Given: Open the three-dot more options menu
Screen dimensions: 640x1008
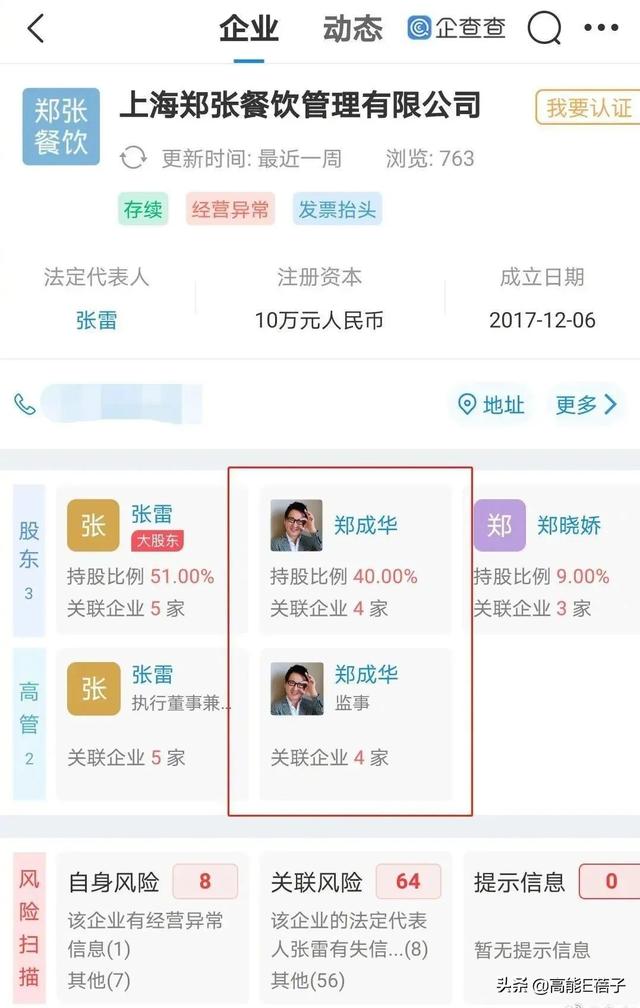Looking at the screenshot, I should (601, 28).
